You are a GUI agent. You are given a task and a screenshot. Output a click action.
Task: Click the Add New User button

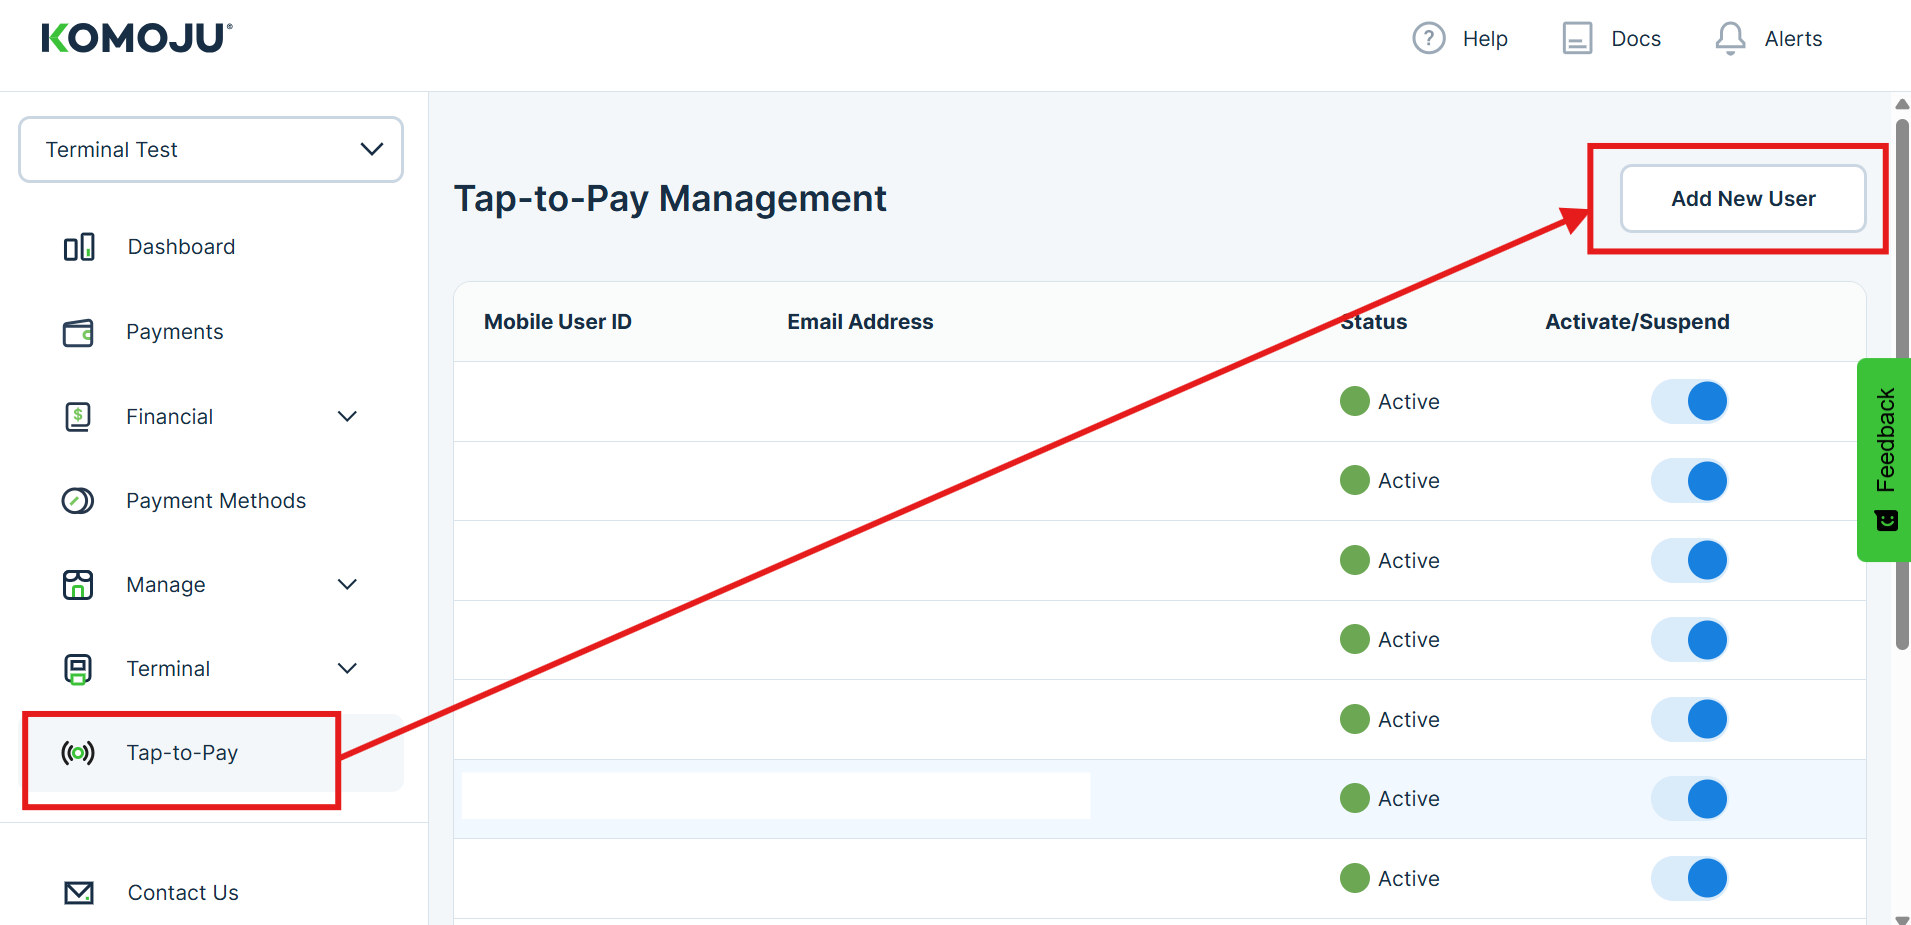pos(1742,198)
